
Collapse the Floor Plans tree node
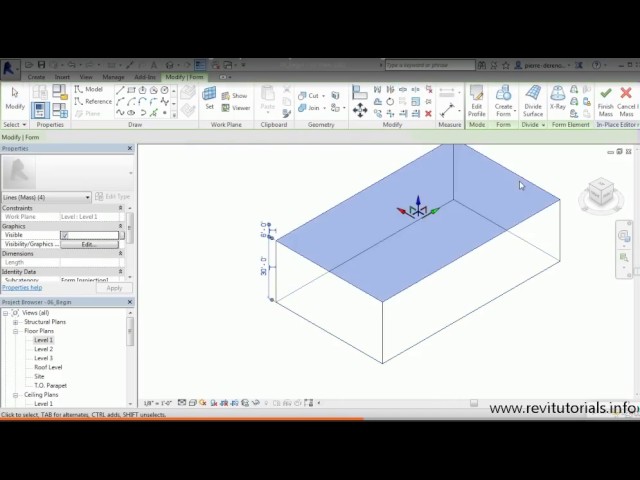[x=16, y=331]
